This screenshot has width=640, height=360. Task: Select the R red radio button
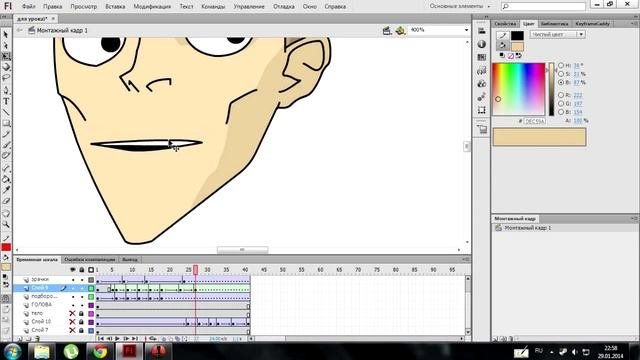(561, 95)
